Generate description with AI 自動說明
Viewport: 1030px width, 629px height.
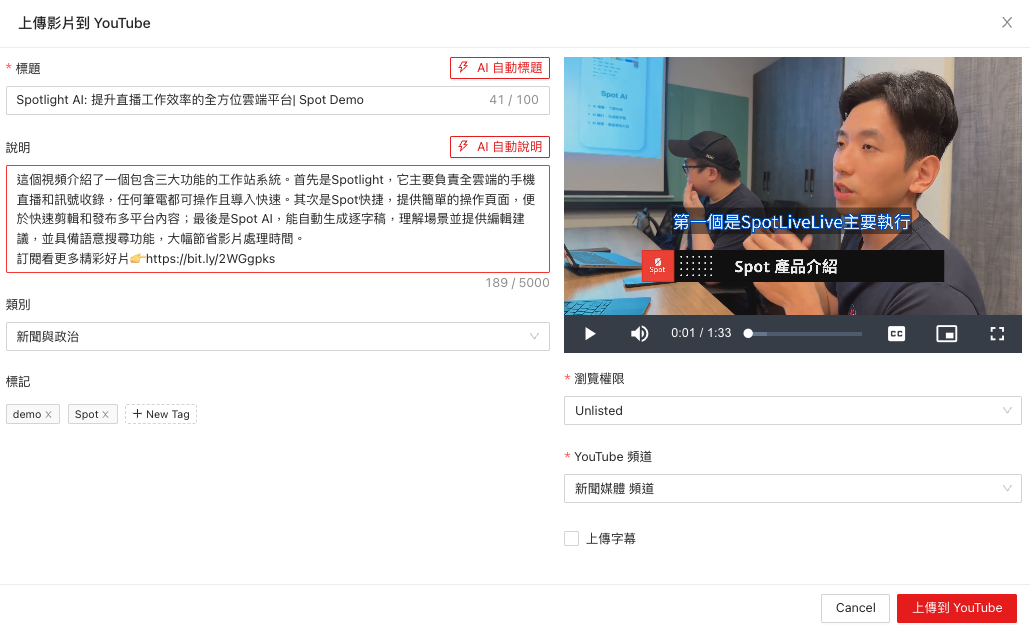[500, 146]
